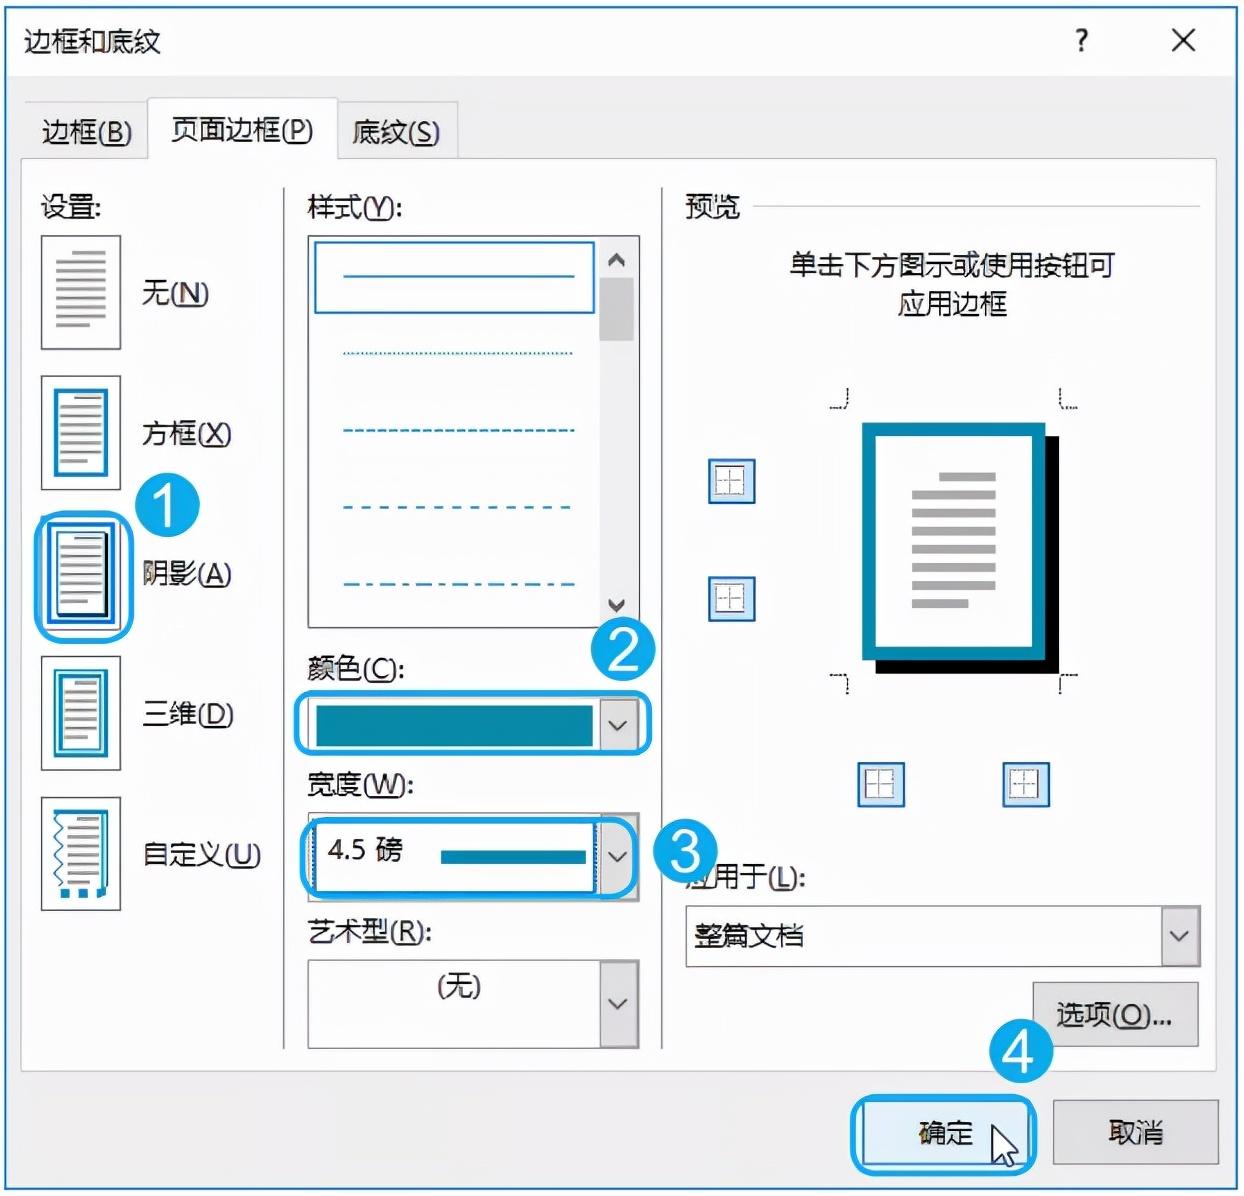Choose the 方框(X) box border icon

(x=80, y=432)
